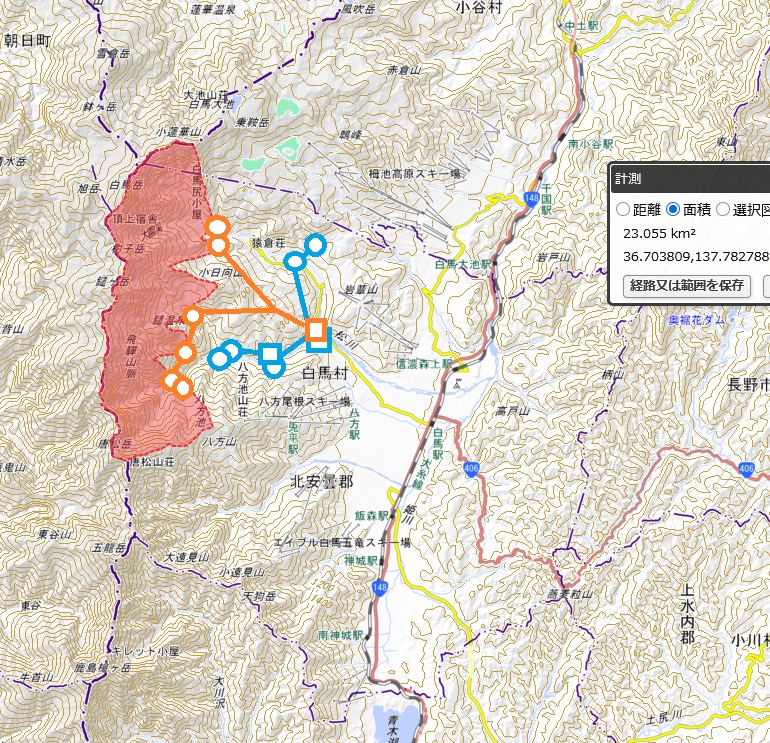
Task: Click the 白馬村 village label on map
Action: 323,371
